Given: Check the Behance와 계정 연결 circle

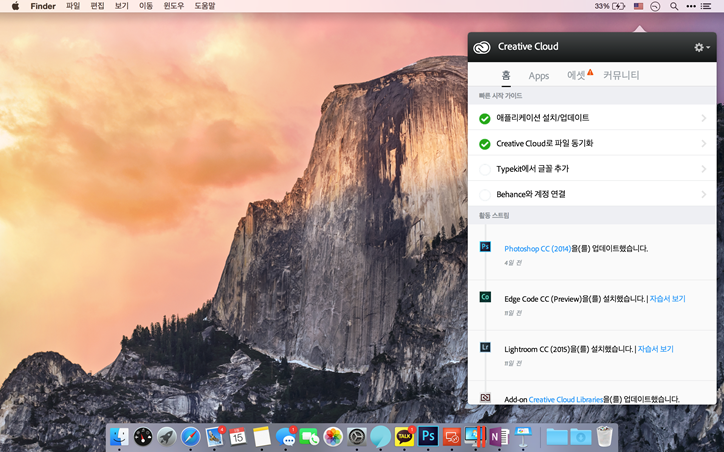Looking at the screenshot, I should [x=484, y=195].
